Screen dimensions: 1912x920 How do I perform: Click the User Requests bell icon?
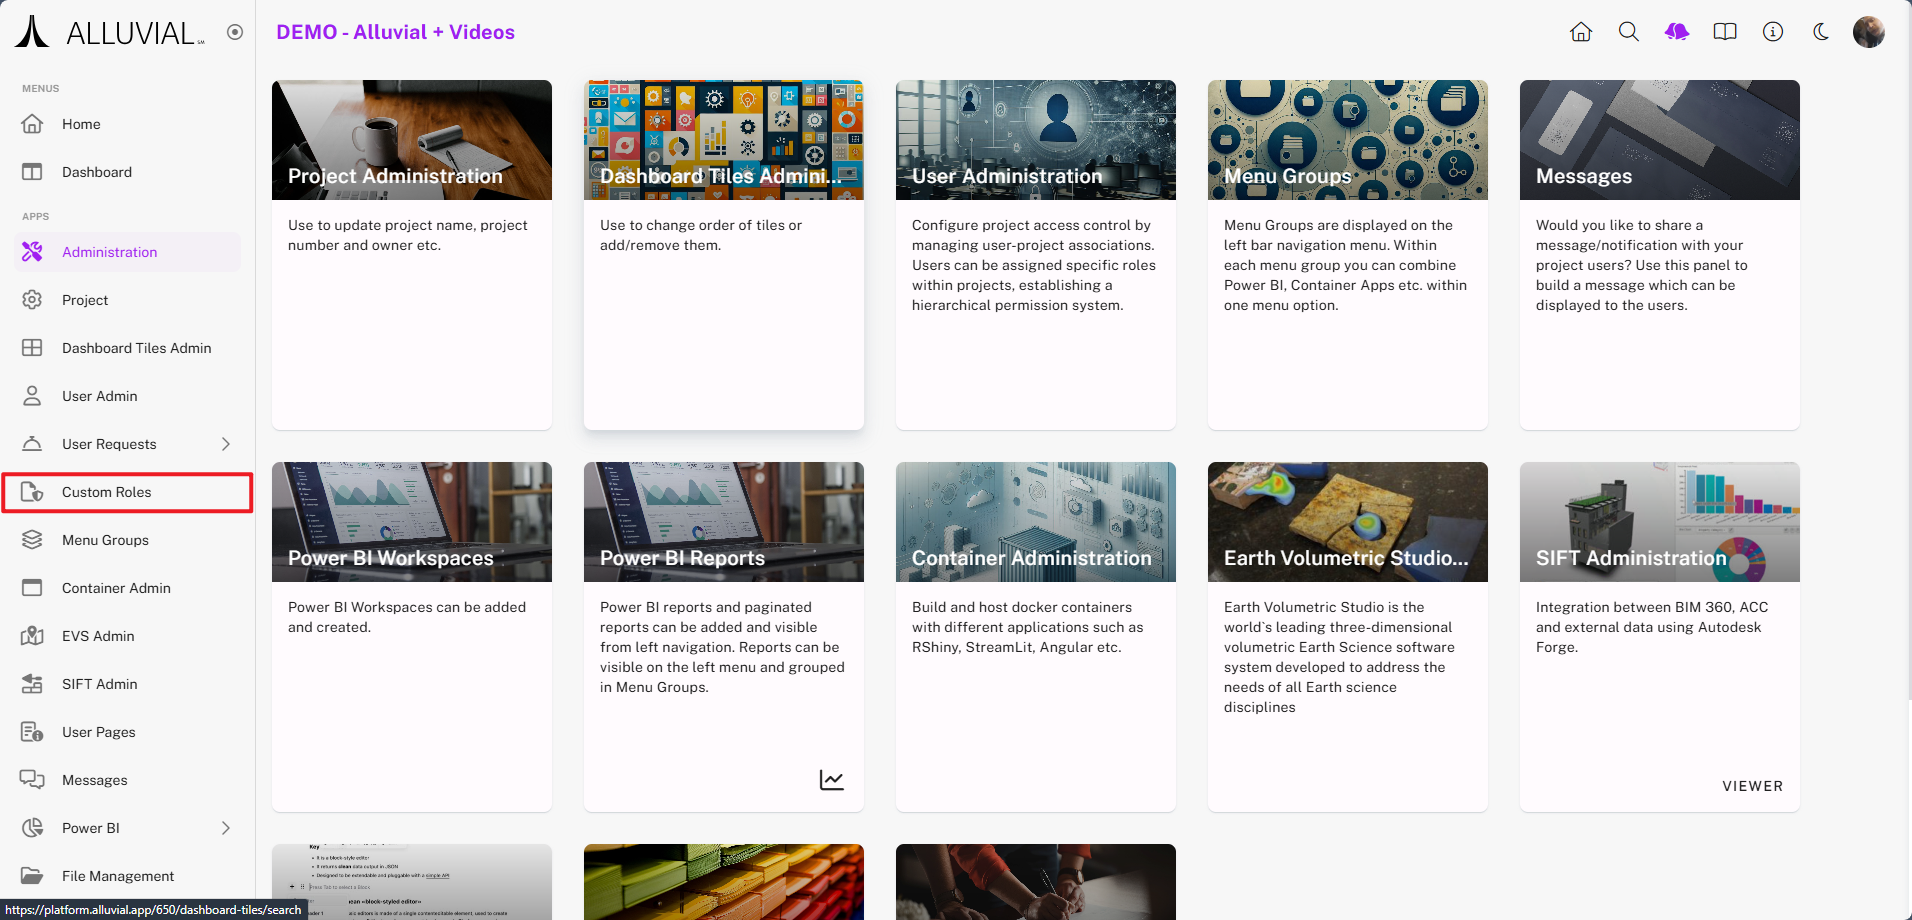pos(32,444)
